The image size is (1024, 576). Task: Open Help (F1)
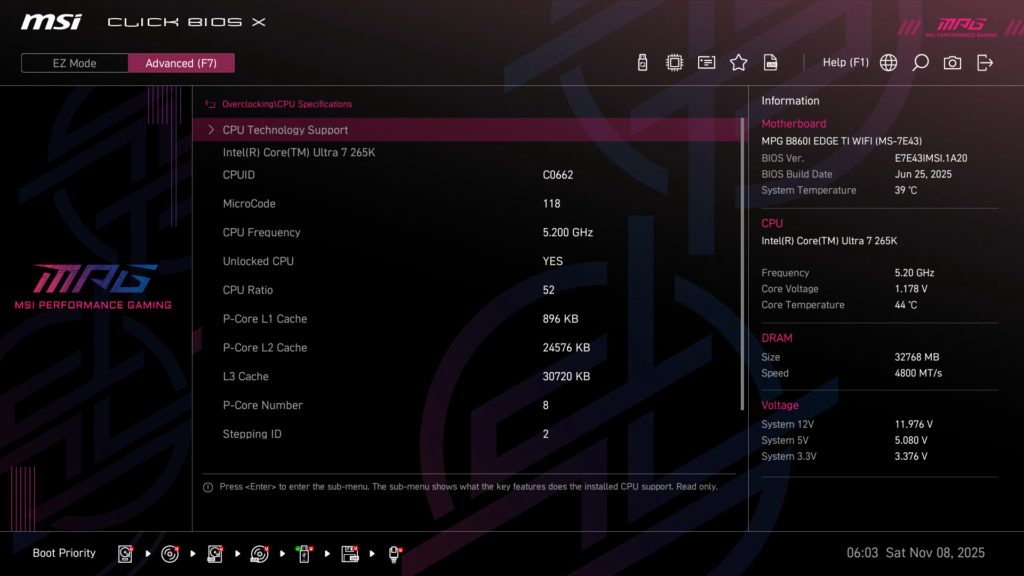[x=846, y=62]
